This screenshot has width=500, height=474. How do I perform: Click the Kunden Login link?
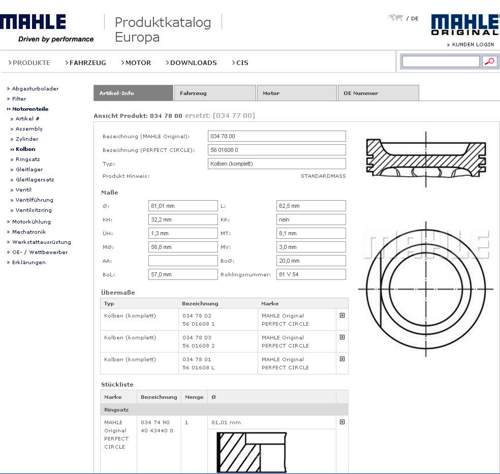click(470, 45)
